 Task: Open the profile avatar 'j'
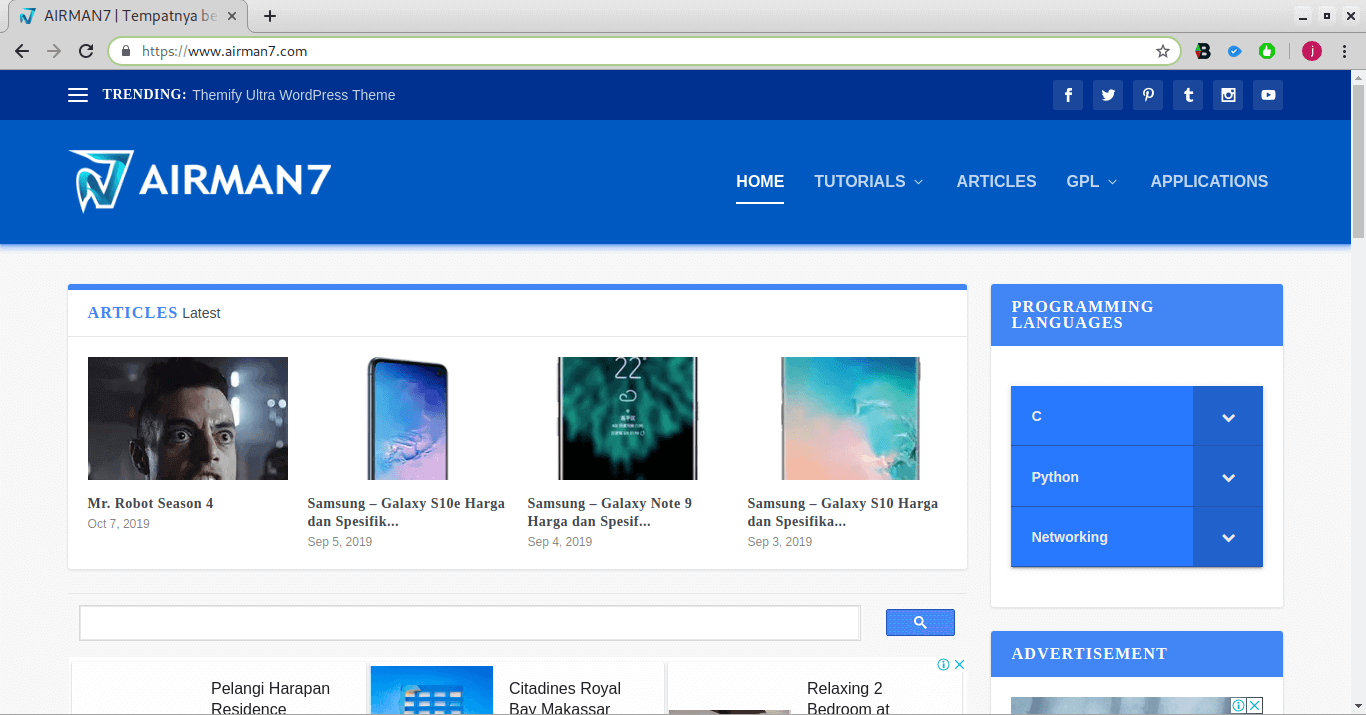click(1312, 51)
